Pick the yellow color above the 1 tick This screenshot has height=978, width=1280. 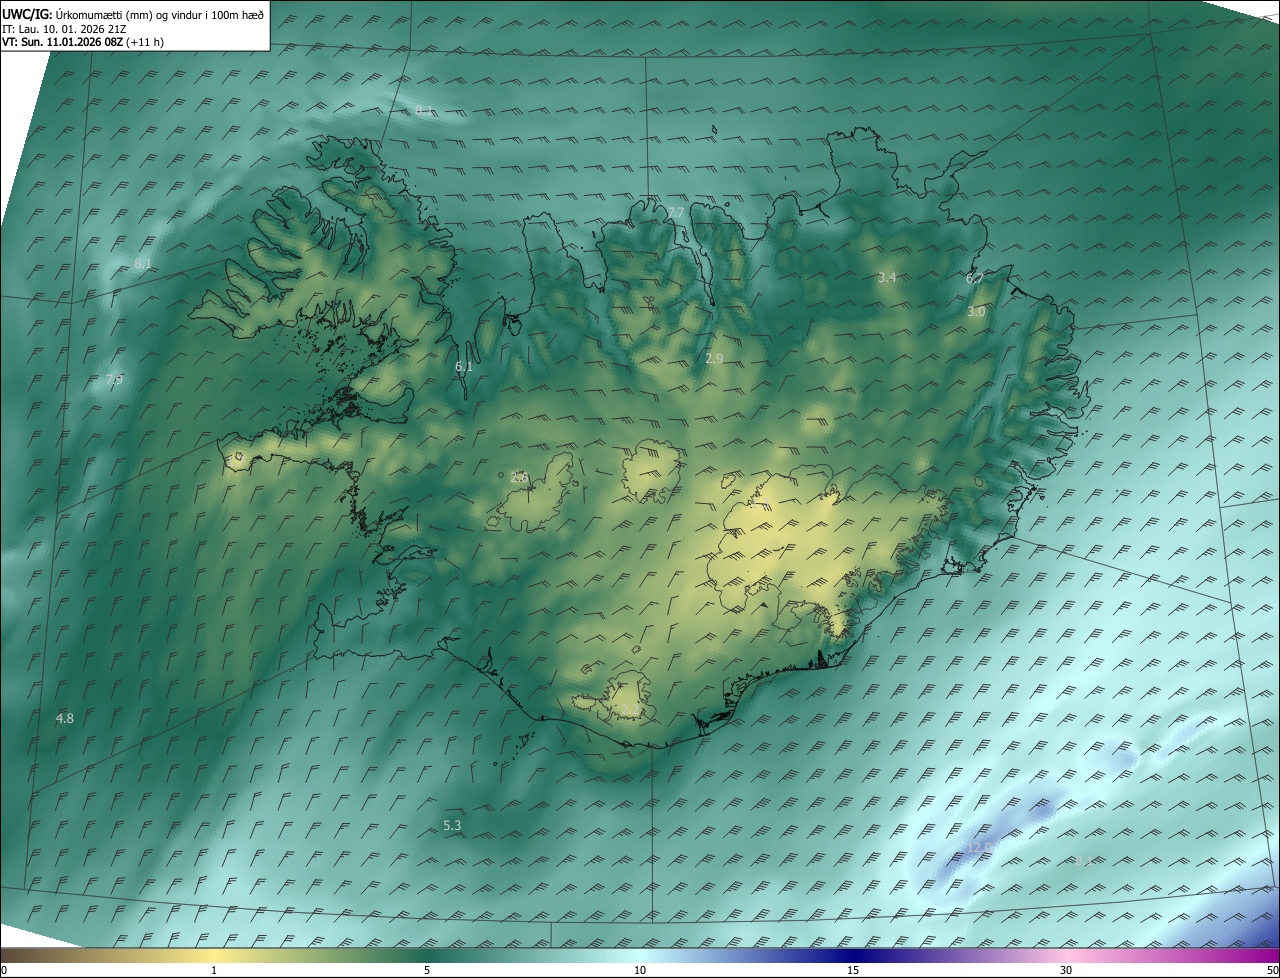click(x=214, y=955)
